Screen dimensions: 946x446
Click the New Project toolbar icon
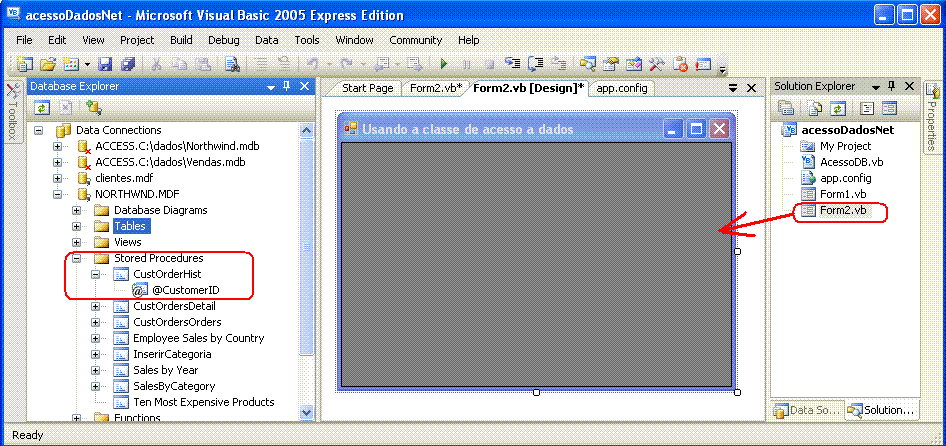tap(25, 64)
